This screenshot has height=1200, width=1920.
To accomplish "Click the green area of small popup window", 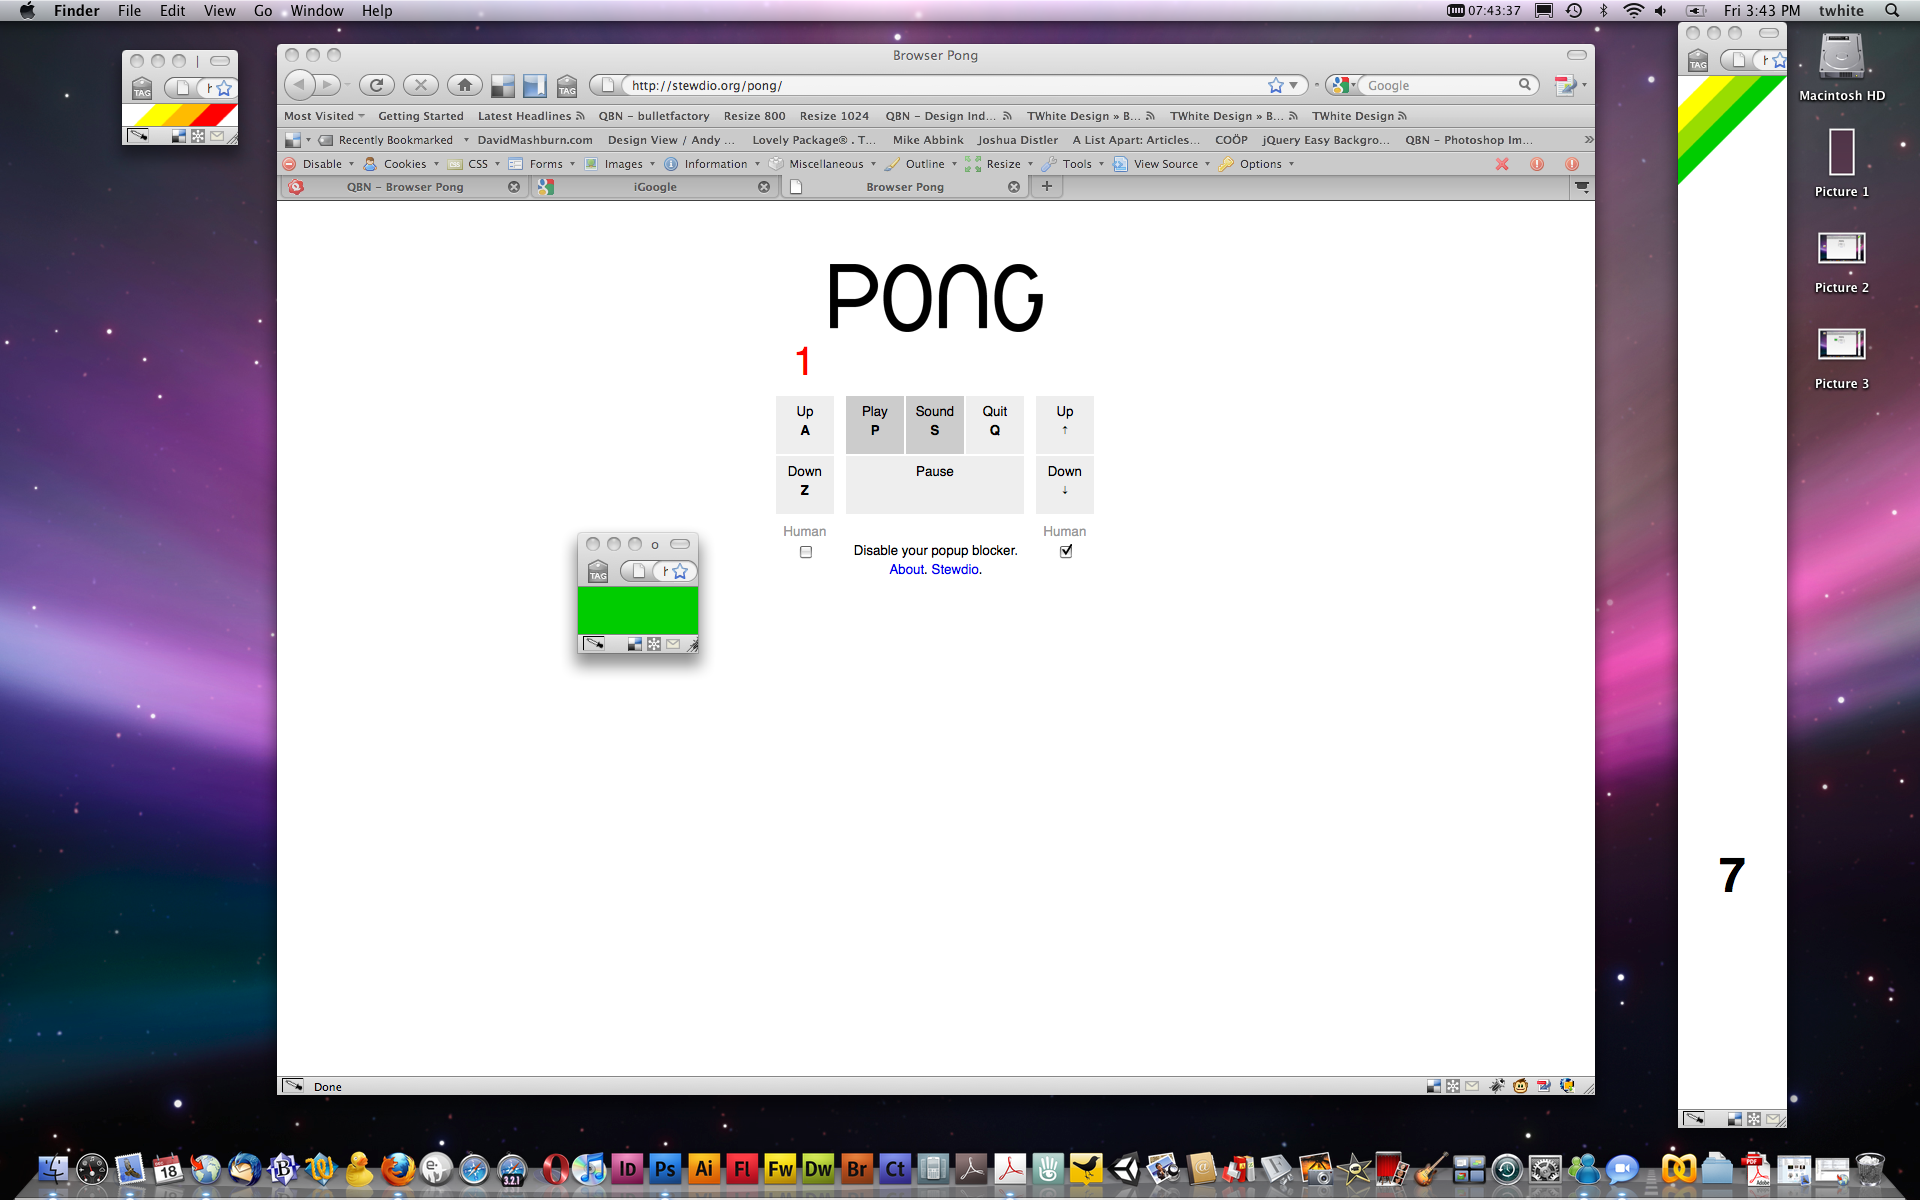I will point(637,610).
